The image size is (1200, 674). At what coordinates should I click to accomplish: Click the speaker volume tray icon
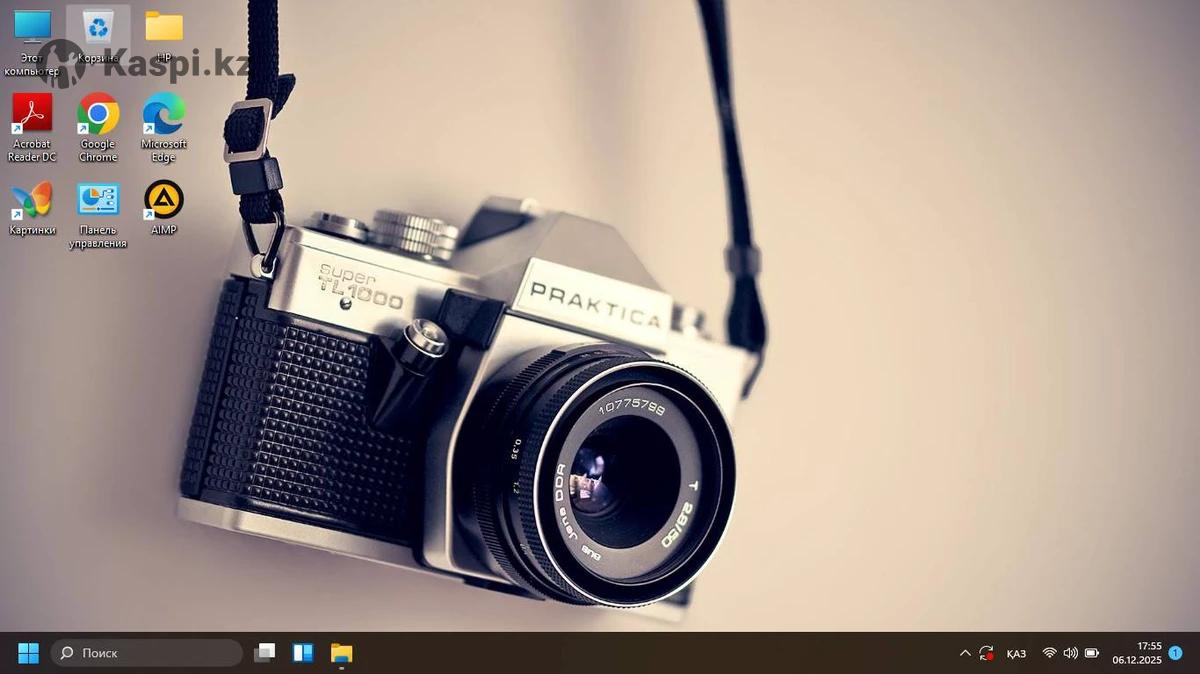[1070, 653]
